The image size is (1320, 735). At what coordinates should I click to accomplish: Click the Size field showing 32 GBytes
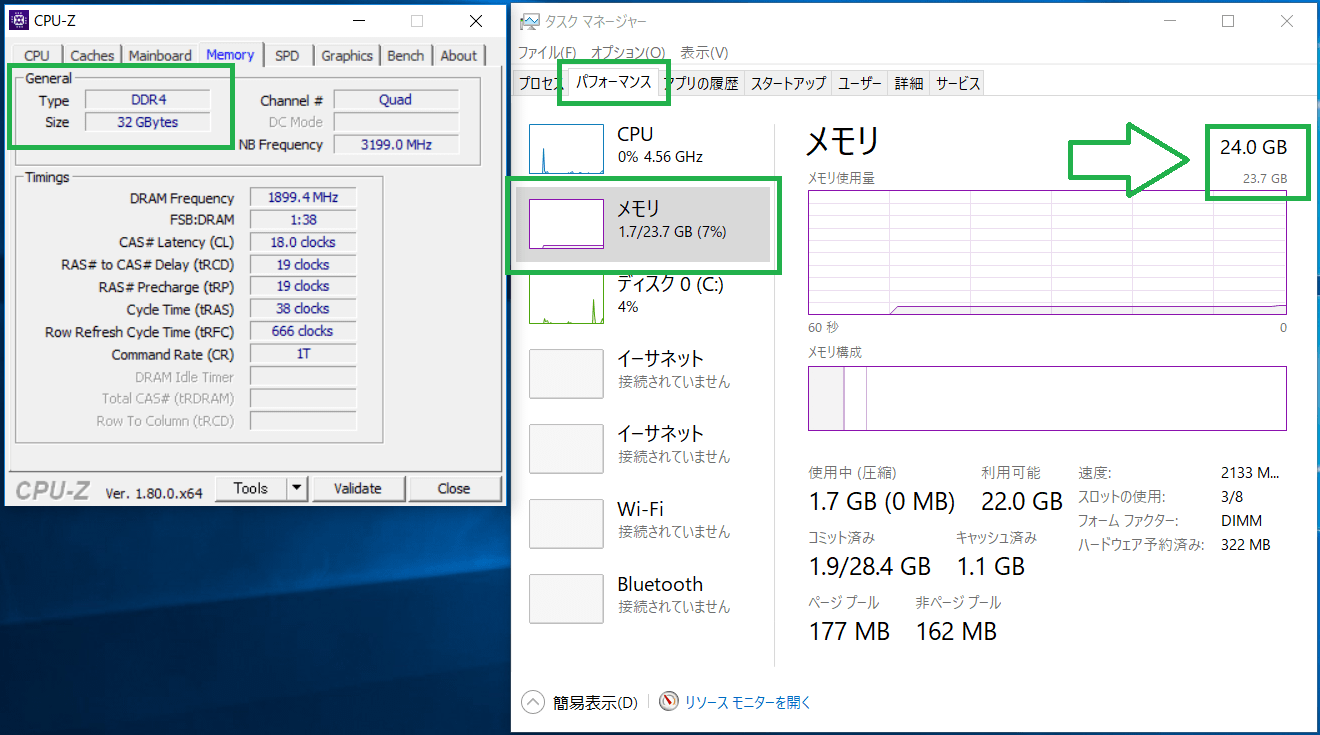click(x=148, y=122)
